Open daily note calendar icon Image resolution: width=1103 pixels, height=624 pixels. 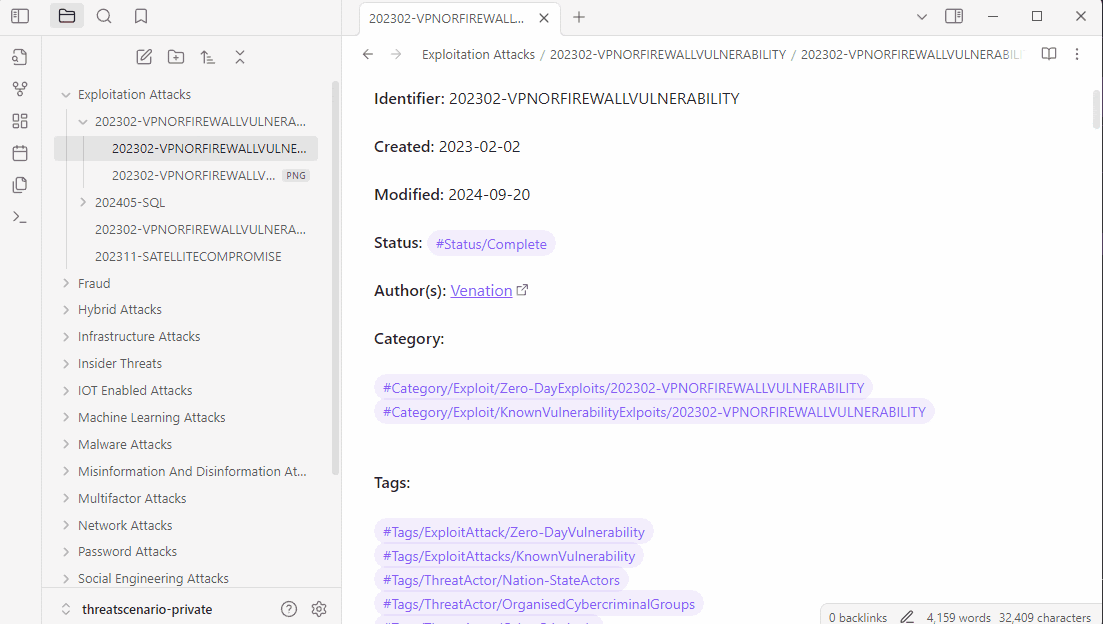[20, 153]
